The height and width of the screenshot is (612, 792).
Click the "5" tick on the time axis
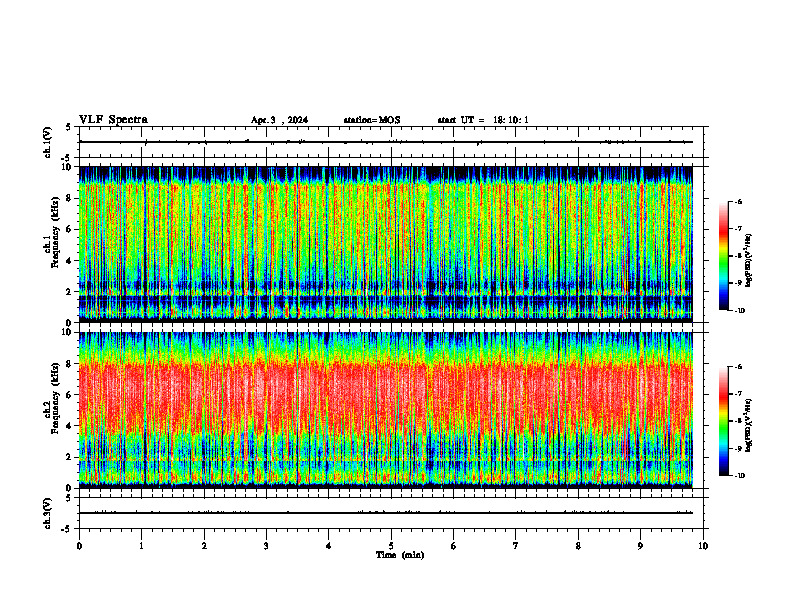coord(391,546)
